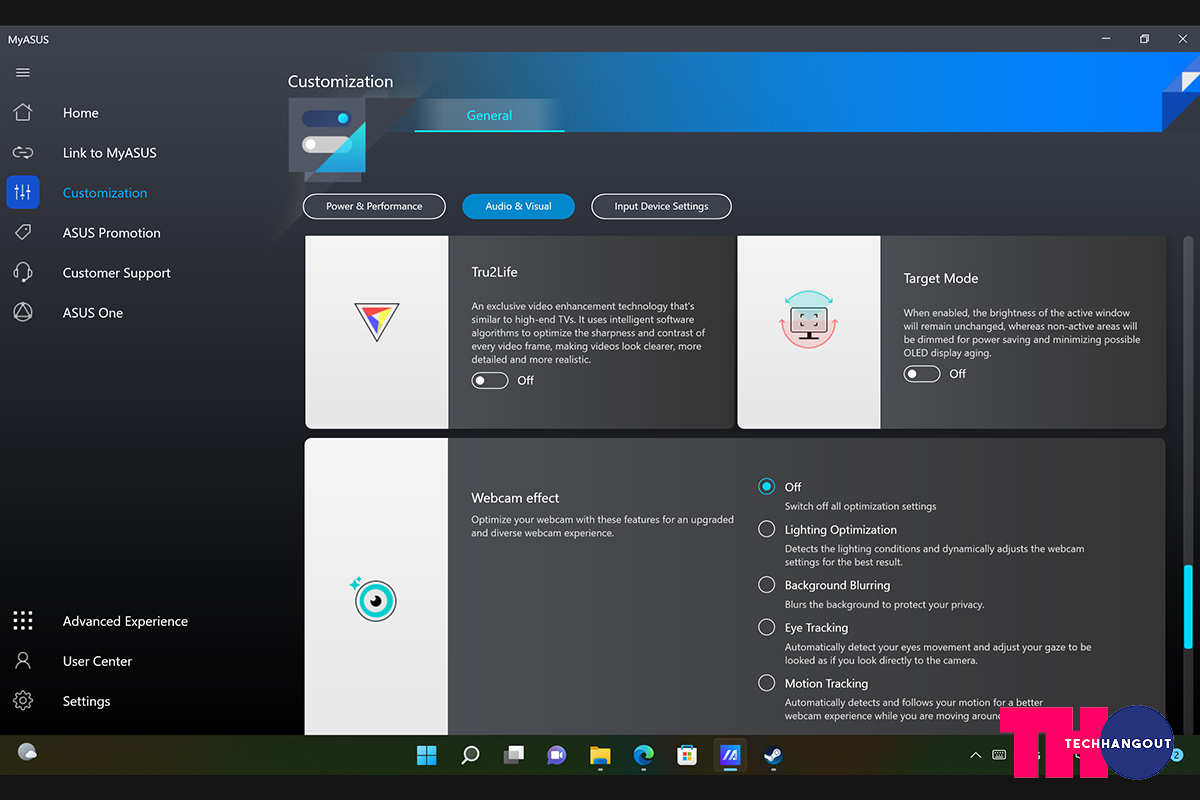Show hidden system tray icons

click(976, 755)
